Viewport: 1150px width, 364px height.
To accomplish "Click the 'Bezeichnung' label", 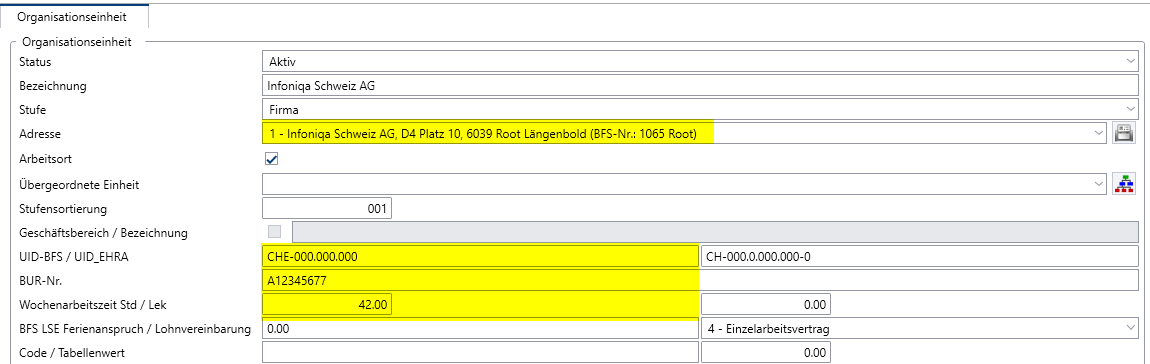I will 53,87.
